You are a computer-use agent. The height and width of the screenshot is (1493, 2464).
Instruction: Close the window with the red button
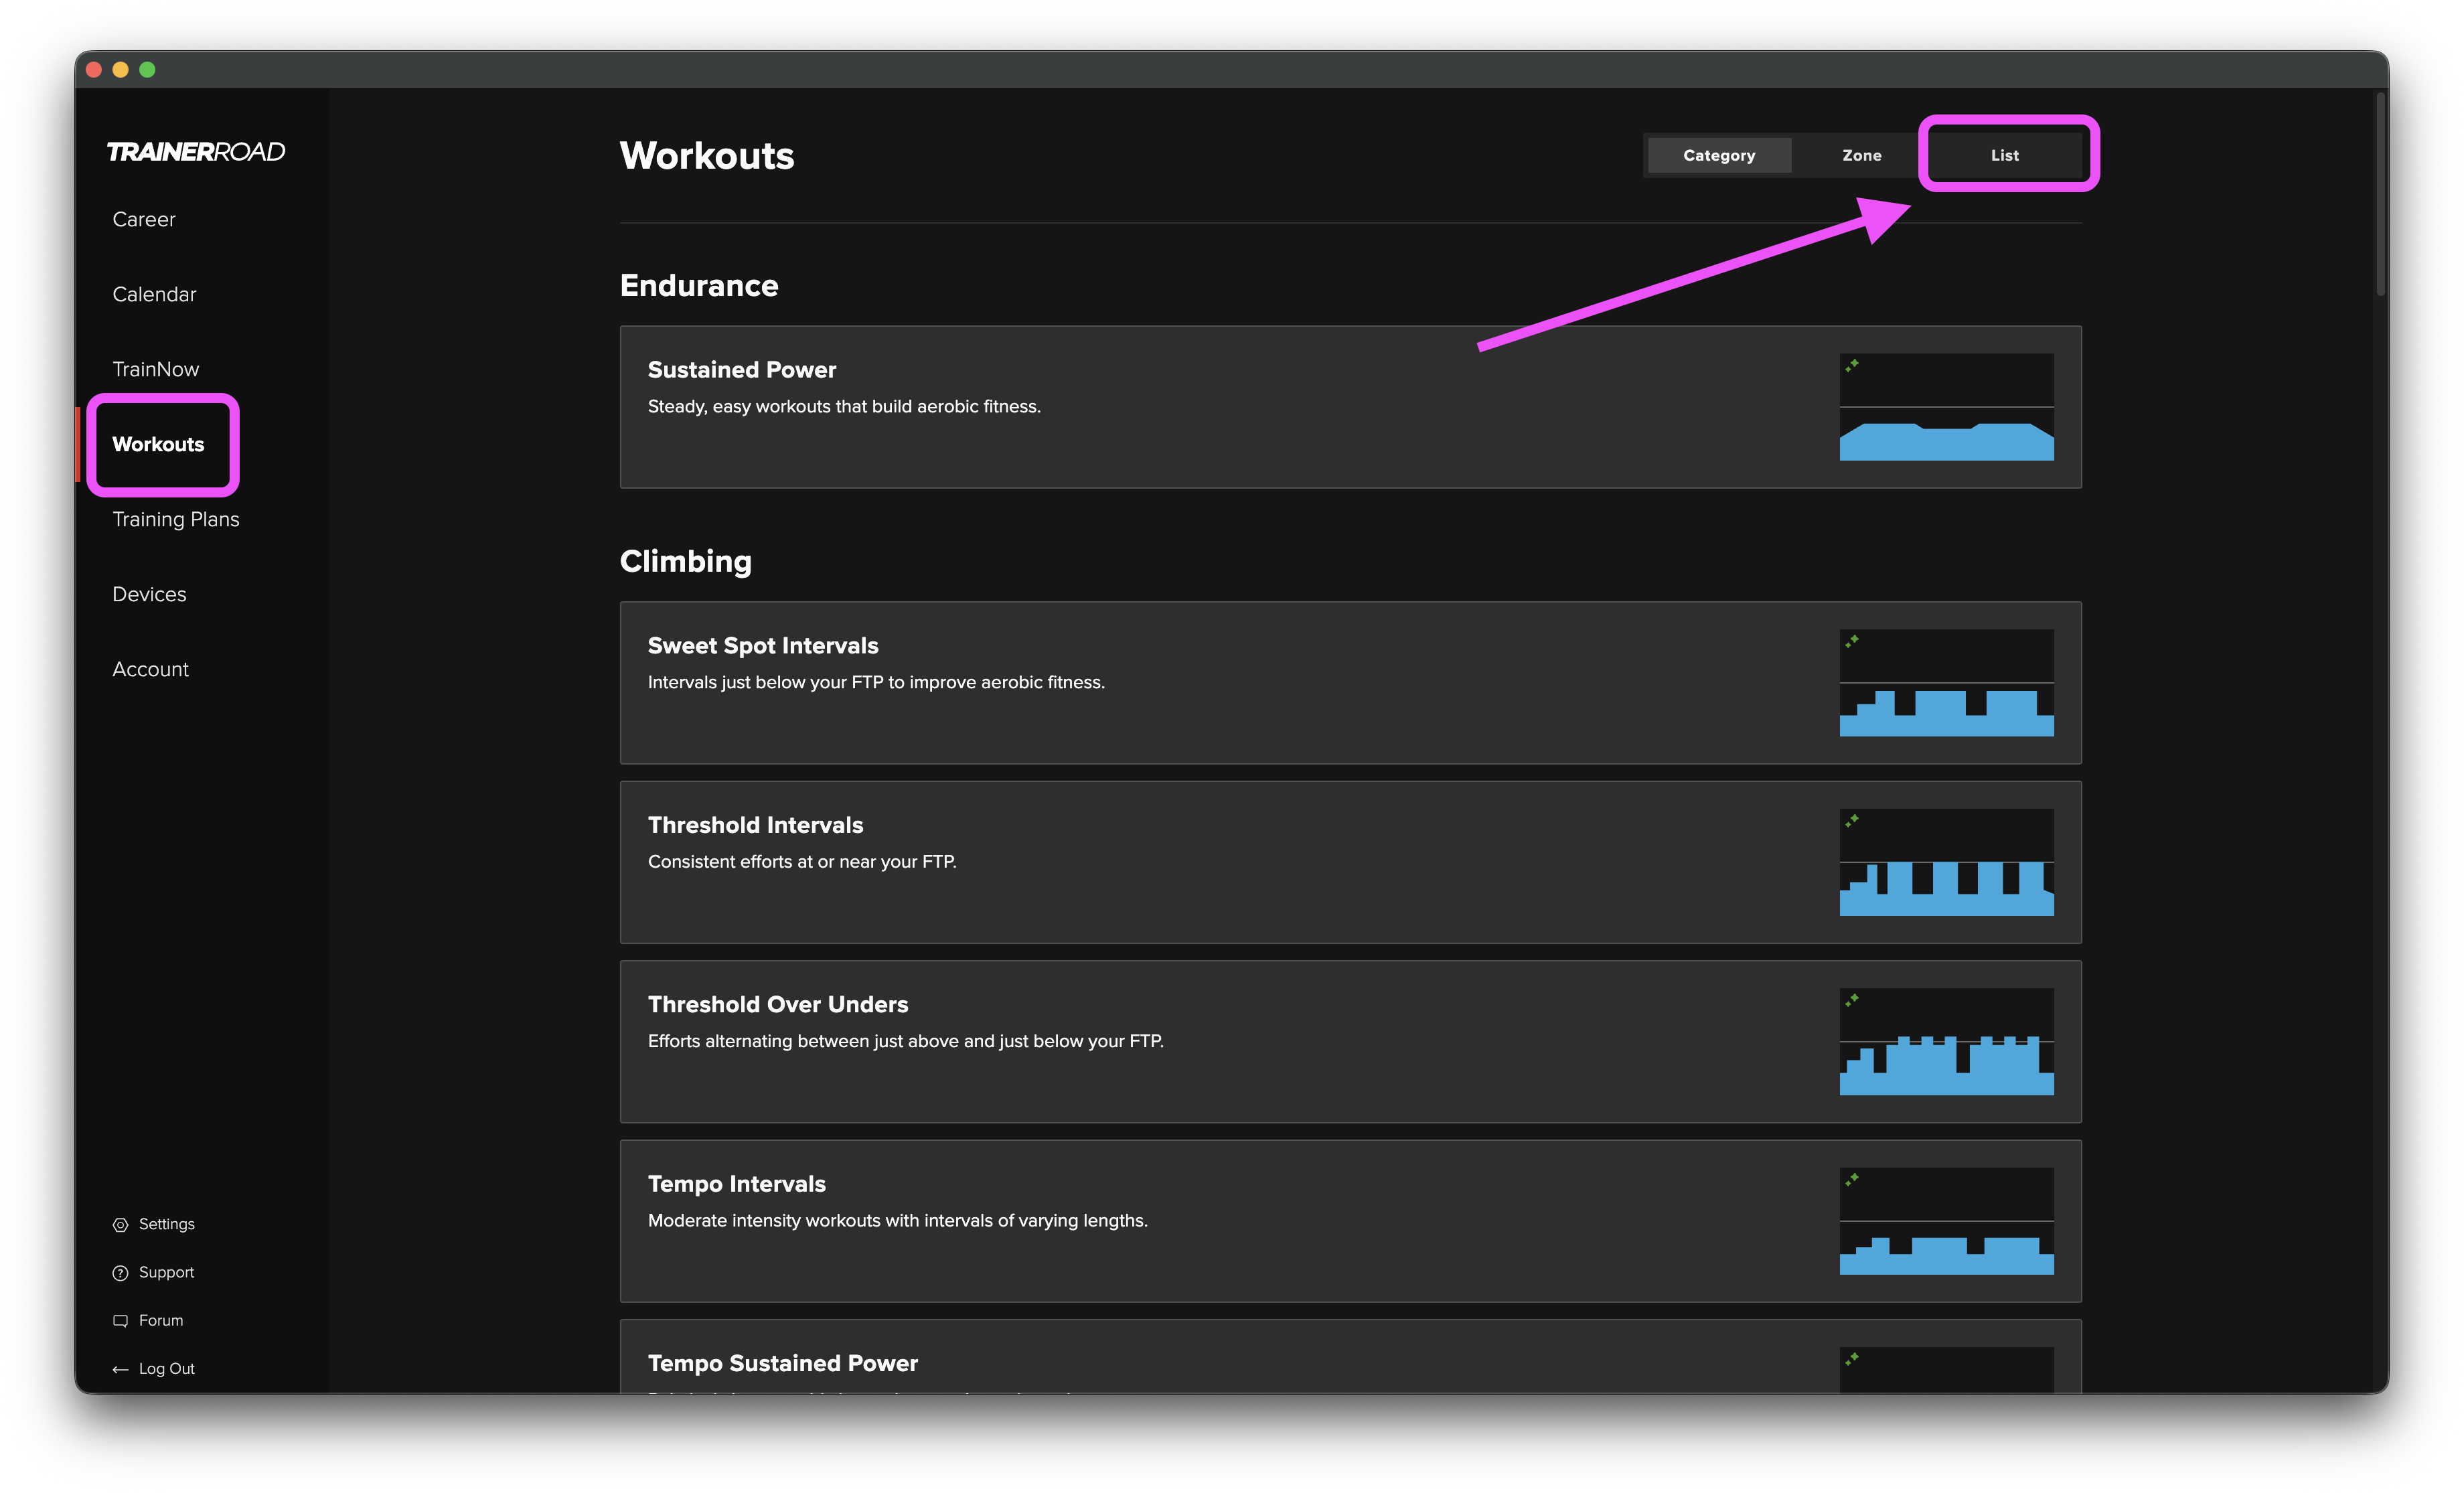click(x=94, y=69)
